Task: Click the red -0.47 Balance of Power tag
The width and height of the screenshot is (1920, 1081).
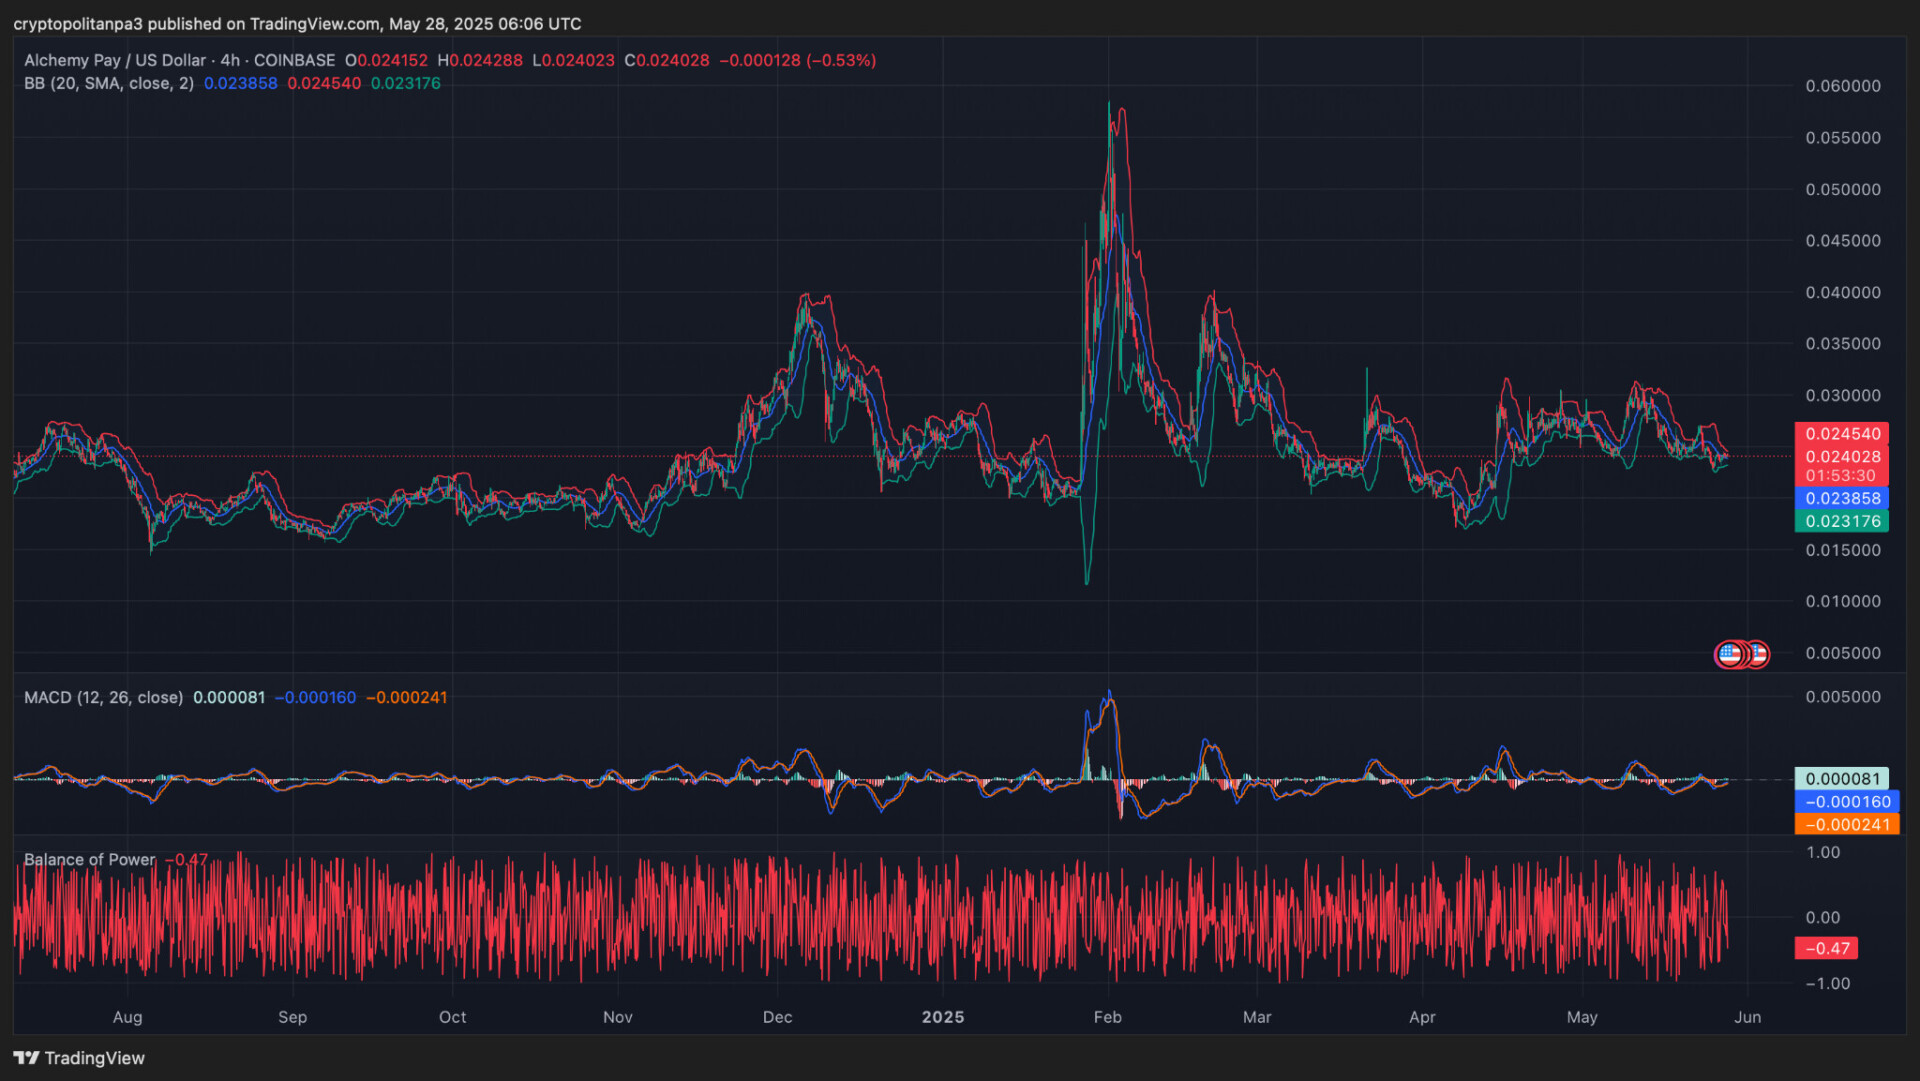Action: pyautogui.click(x=1826, y=949)
